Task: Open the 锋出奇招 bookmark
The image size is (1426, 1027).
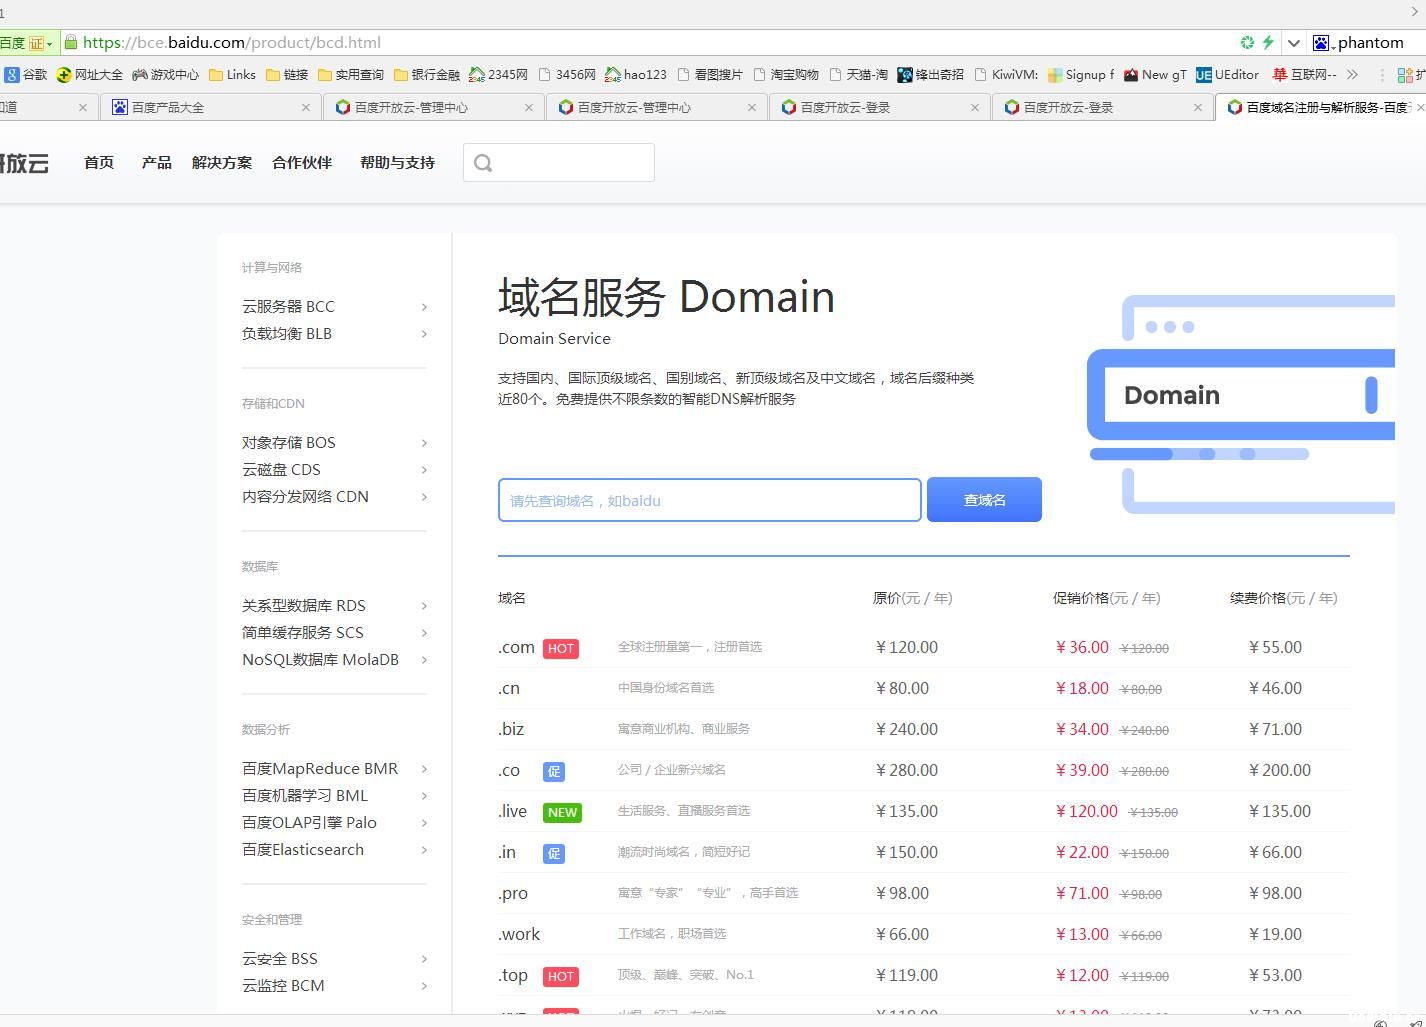Action: pos(931,74)
